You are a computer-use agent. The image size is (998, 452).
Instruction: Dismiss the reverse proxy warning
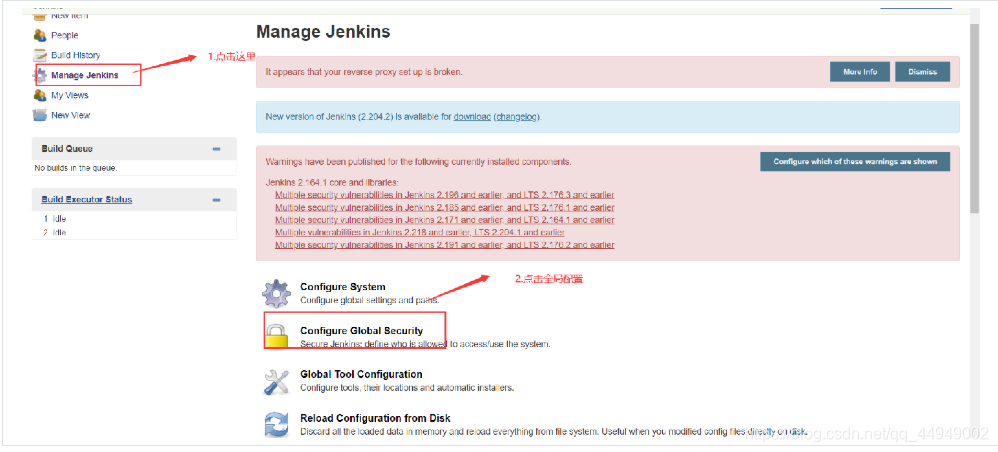(922, 72)
